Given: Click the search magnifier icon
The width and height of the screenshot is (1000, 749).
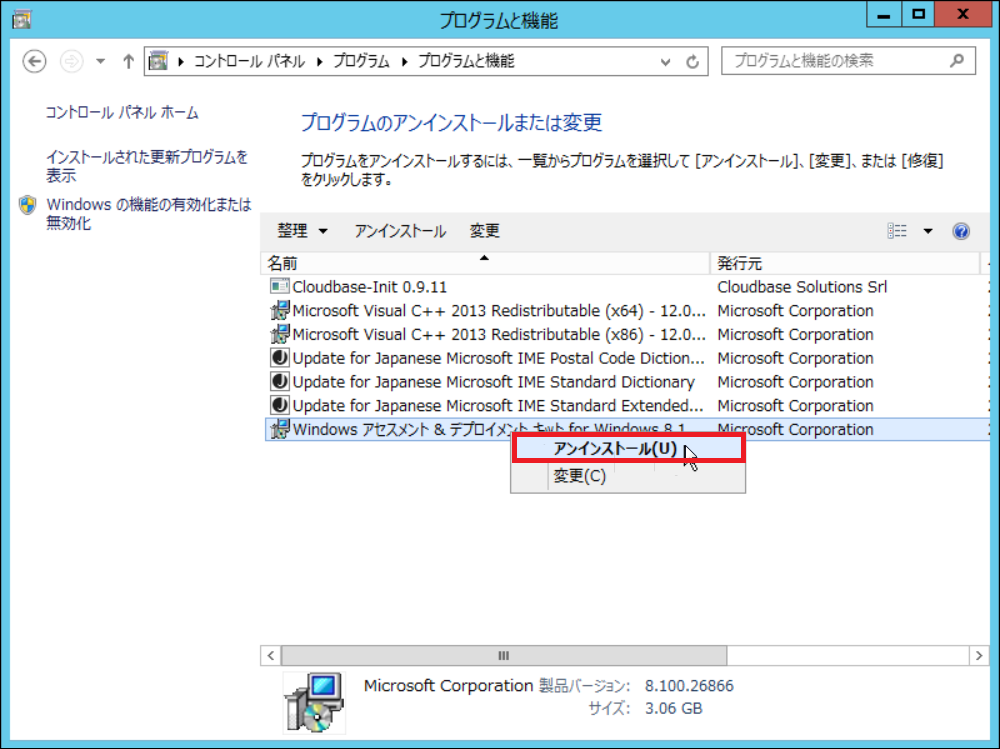Looking at the screenshot, I should (x=957, y=61).
